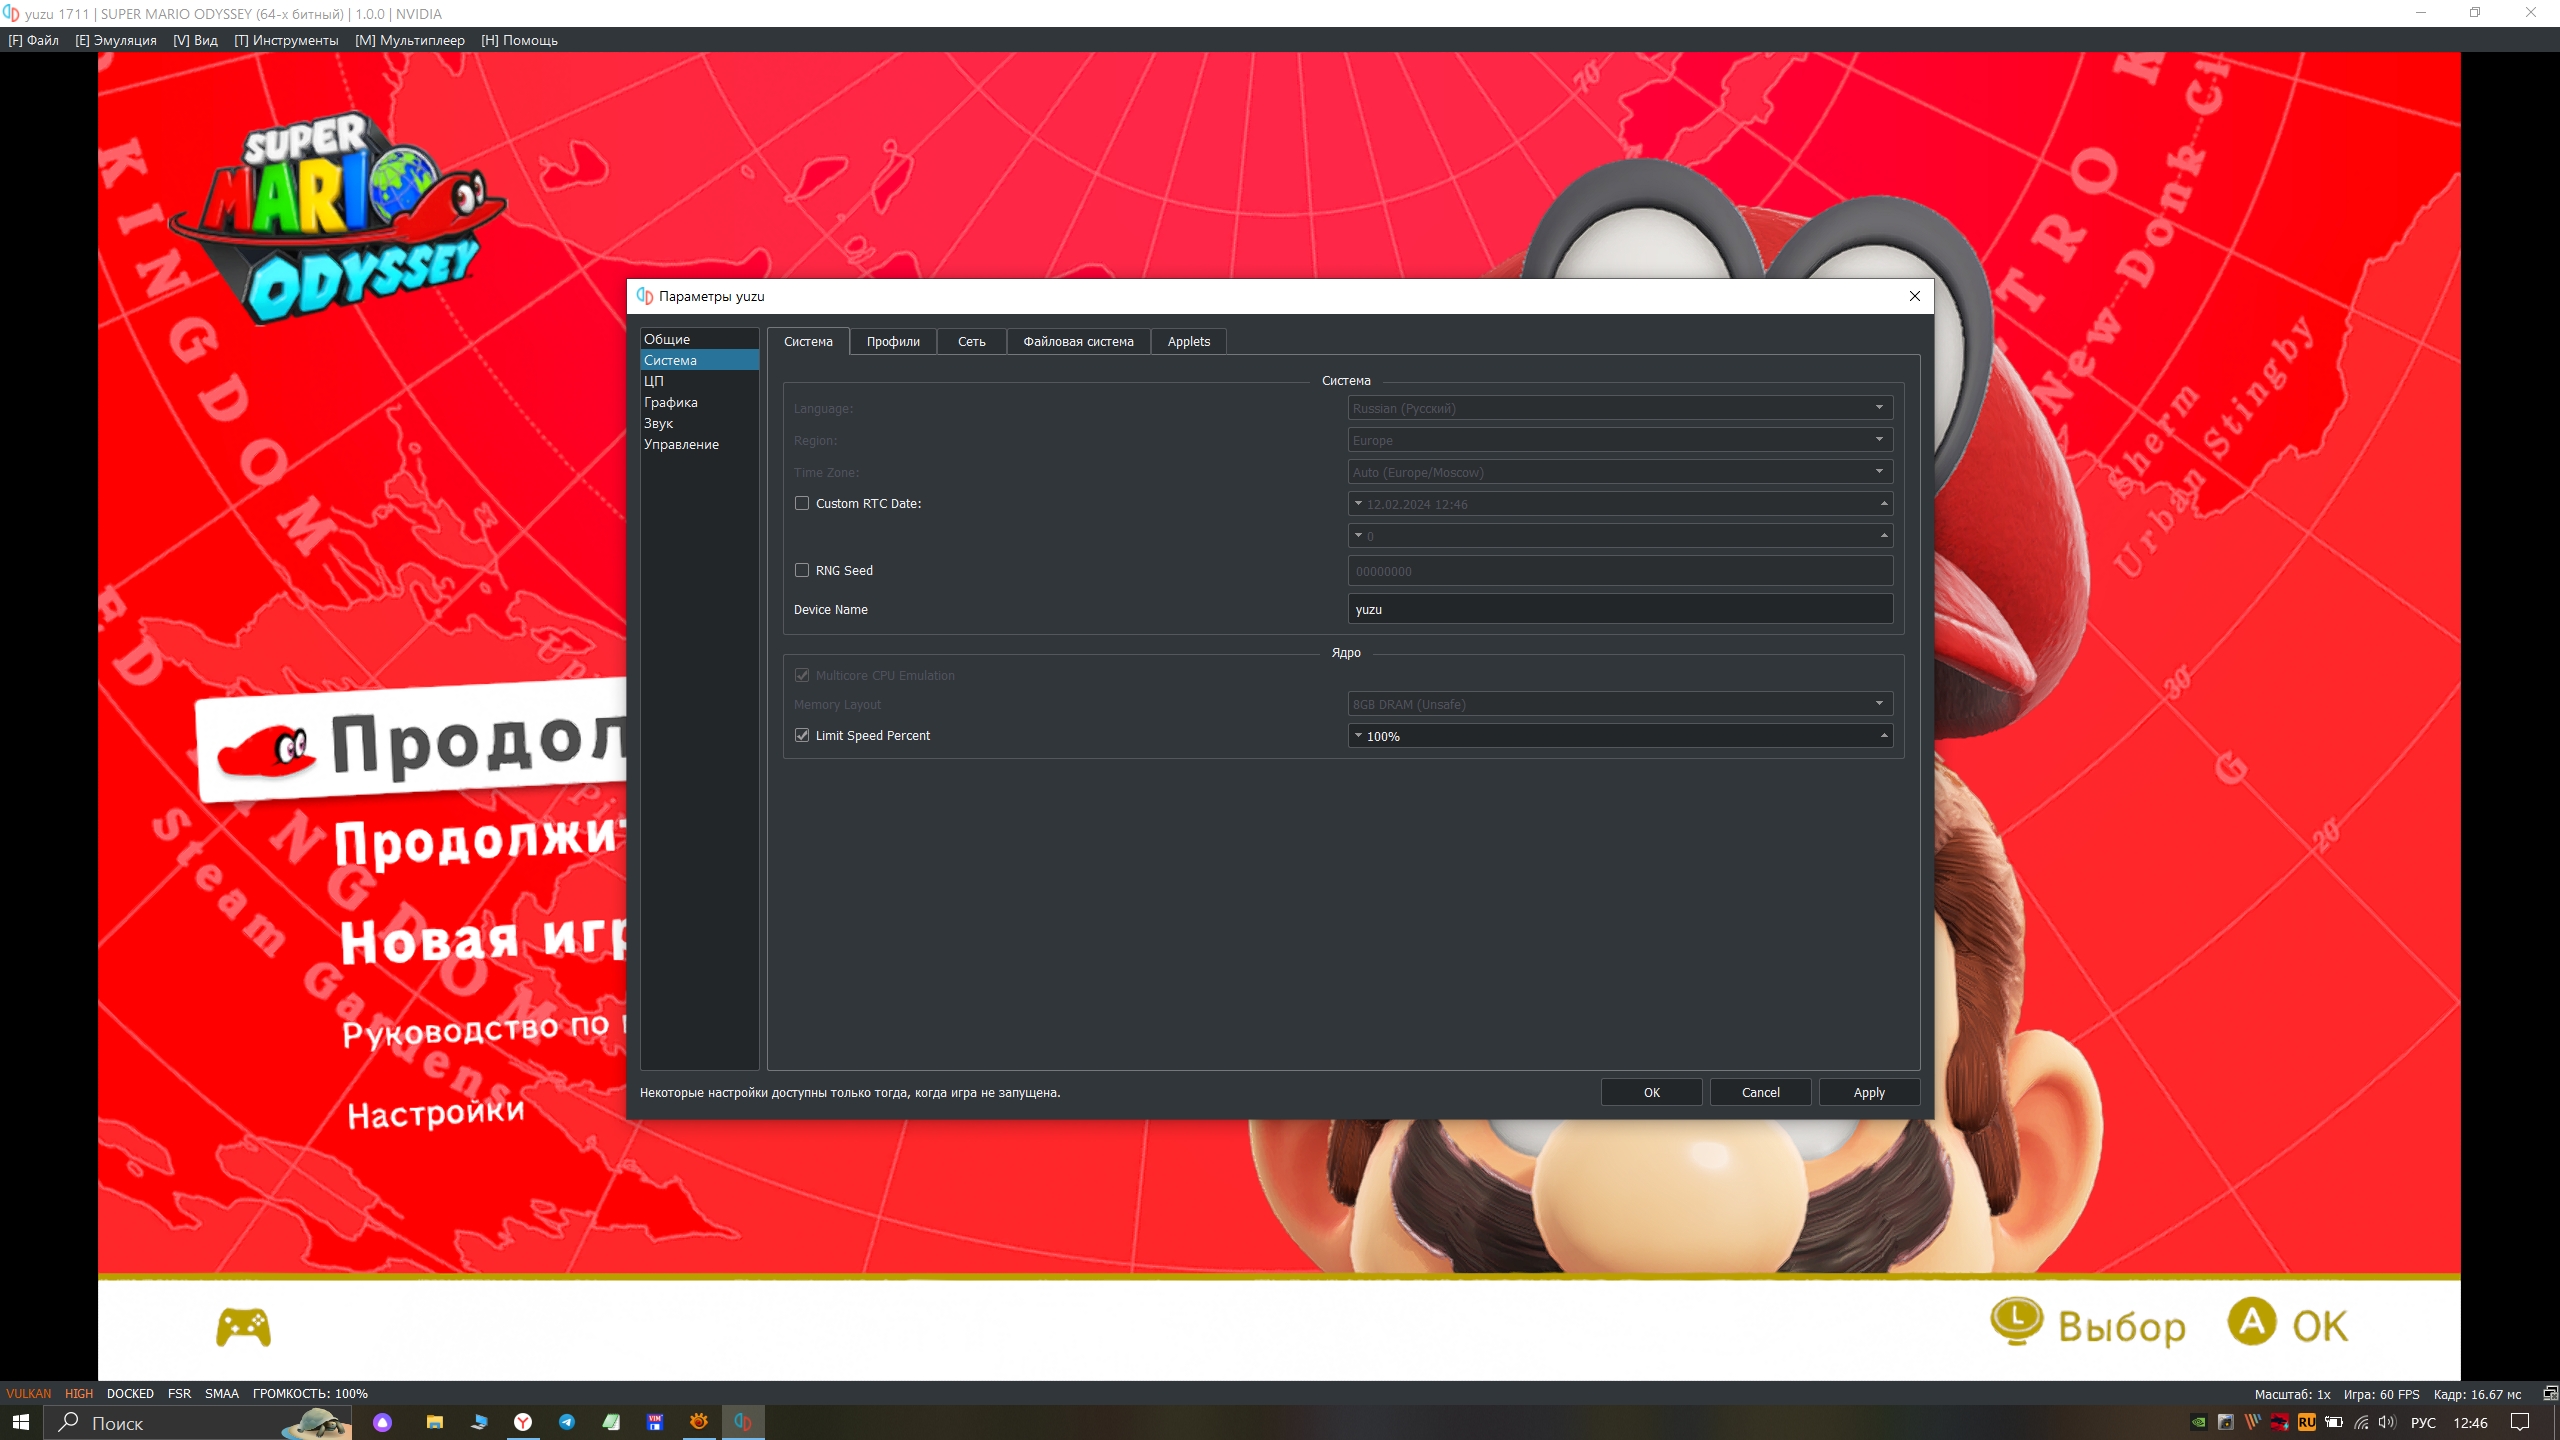Select Графика in the settings sidebar
This screenshot has height=1440, width=2560.
[699, 402]
